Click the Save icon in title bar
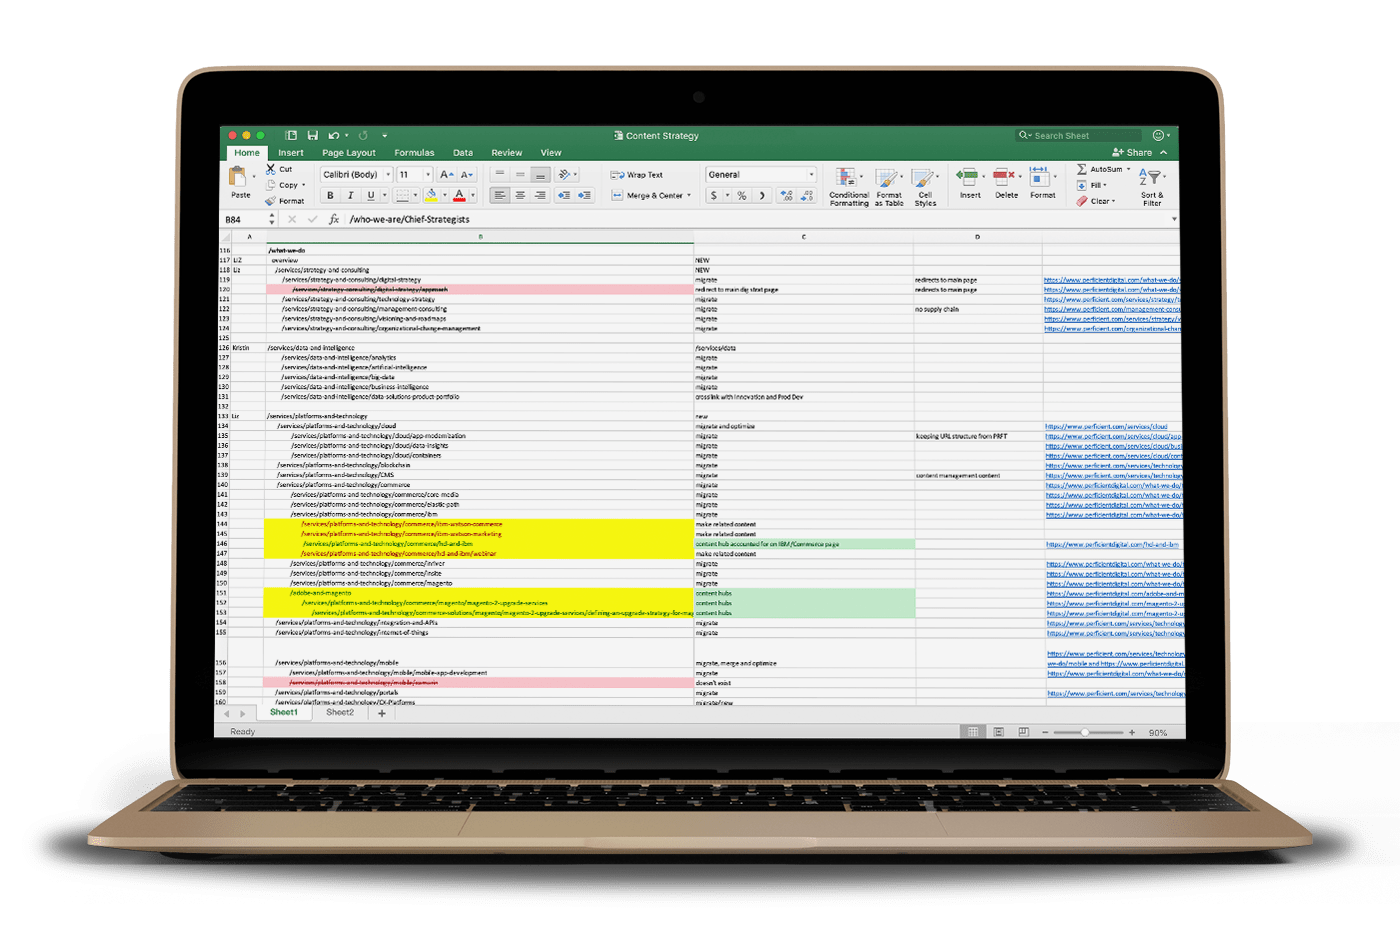 313,135
